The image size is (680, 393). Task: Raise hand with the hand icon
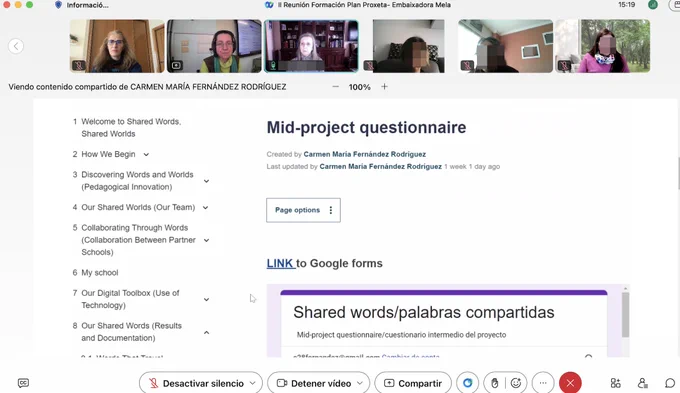pyautogui.click(x=494, y=383)
